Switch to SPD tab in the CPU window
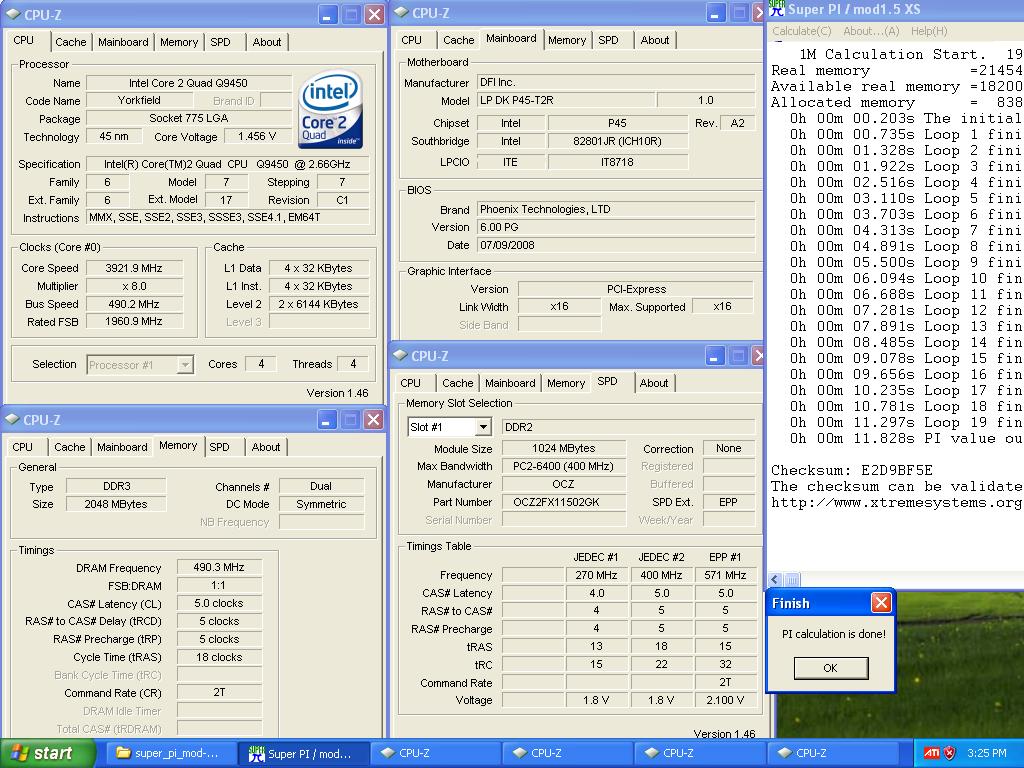1024x768 pixels. pyautogui.click(x=220, y=42)
